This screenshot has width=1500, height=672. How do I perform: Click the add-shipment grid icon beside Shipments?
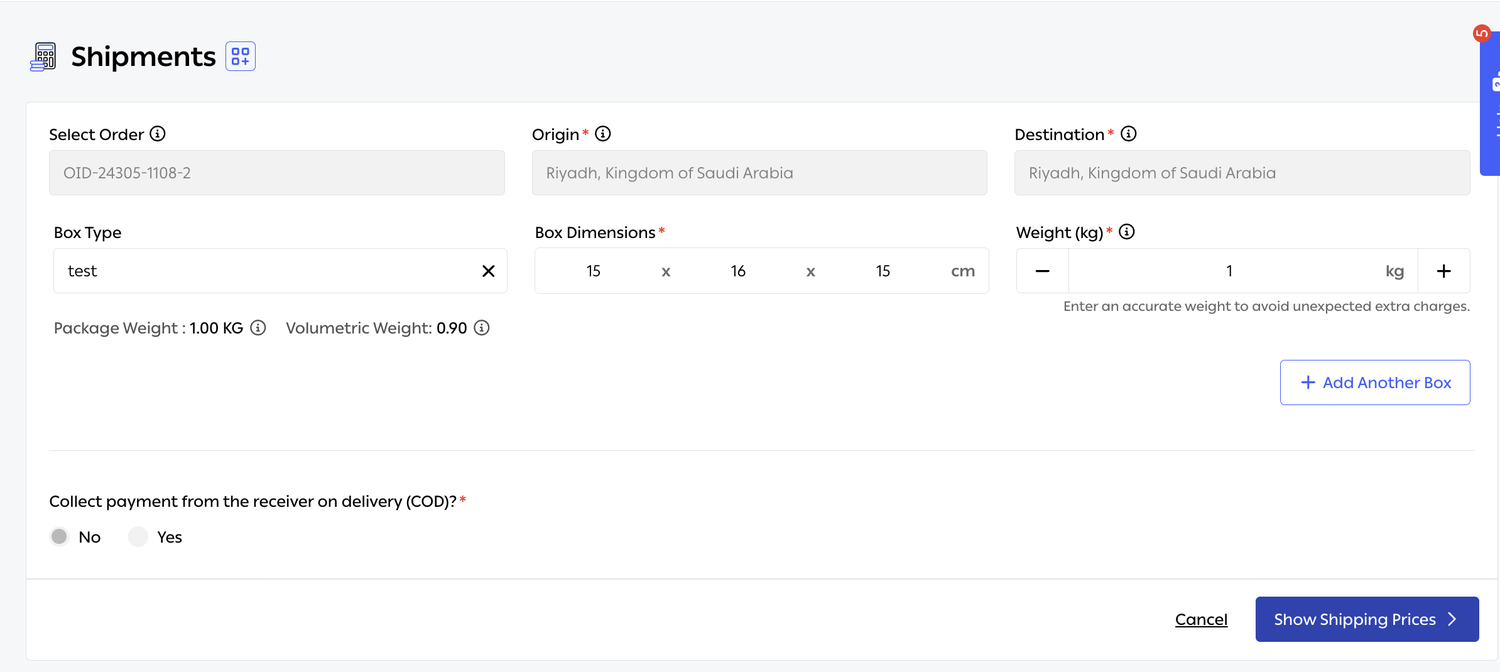[240, 57]
